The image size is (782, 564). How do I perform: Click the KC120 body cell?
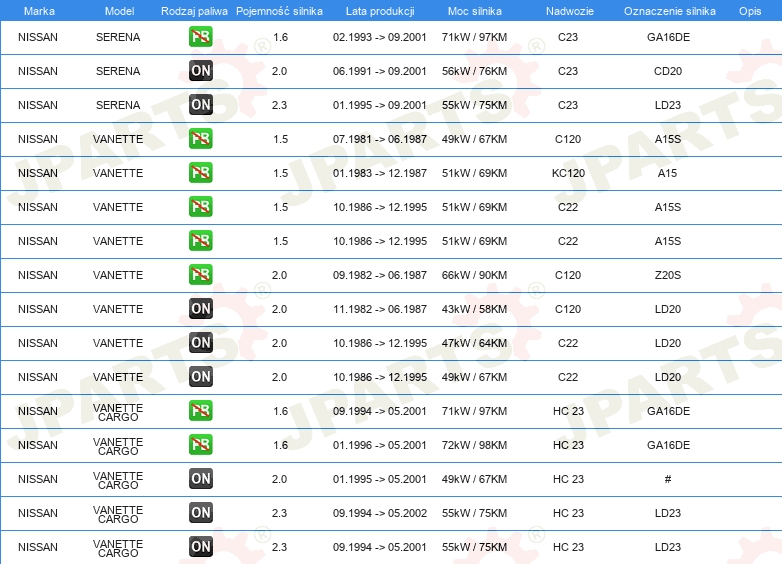568,173
